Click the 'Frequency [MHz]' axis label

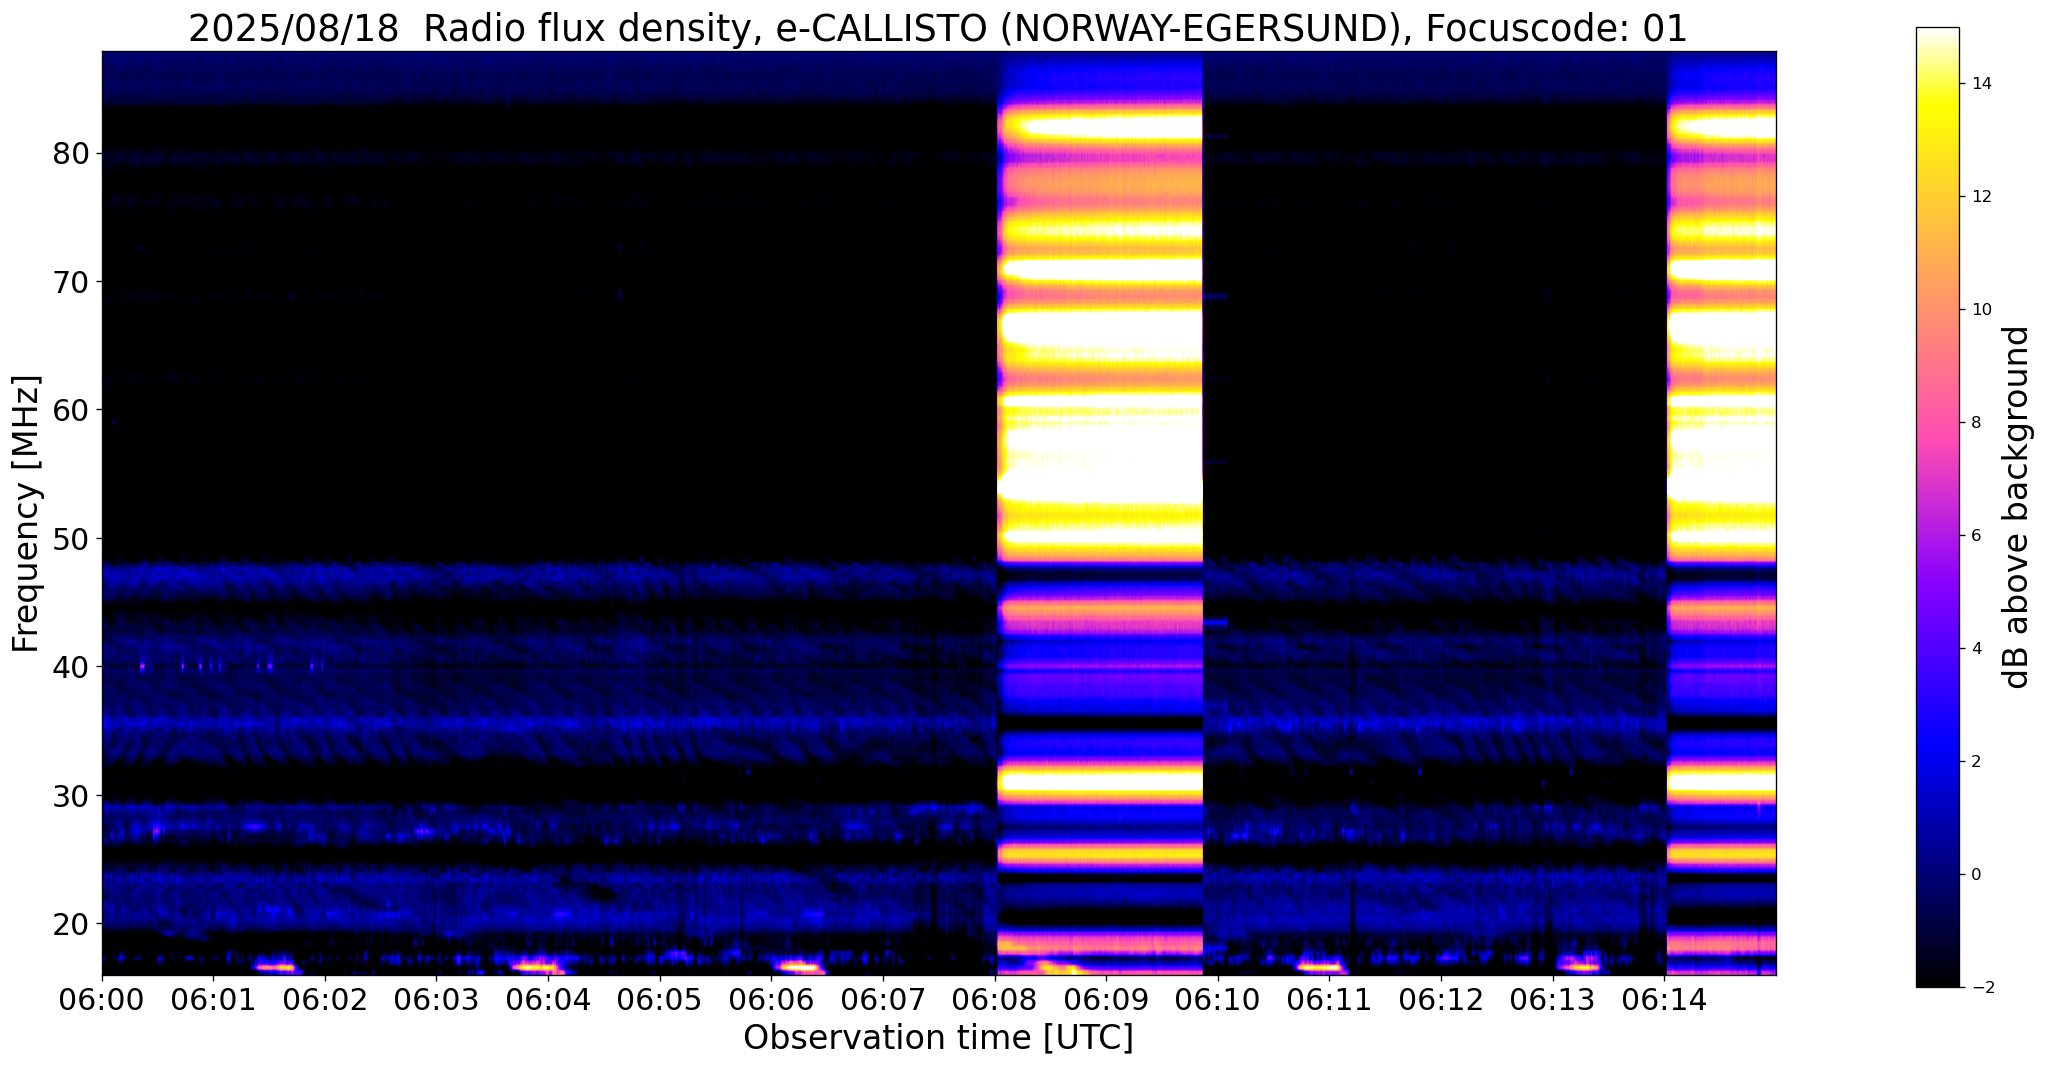[26, 514]
